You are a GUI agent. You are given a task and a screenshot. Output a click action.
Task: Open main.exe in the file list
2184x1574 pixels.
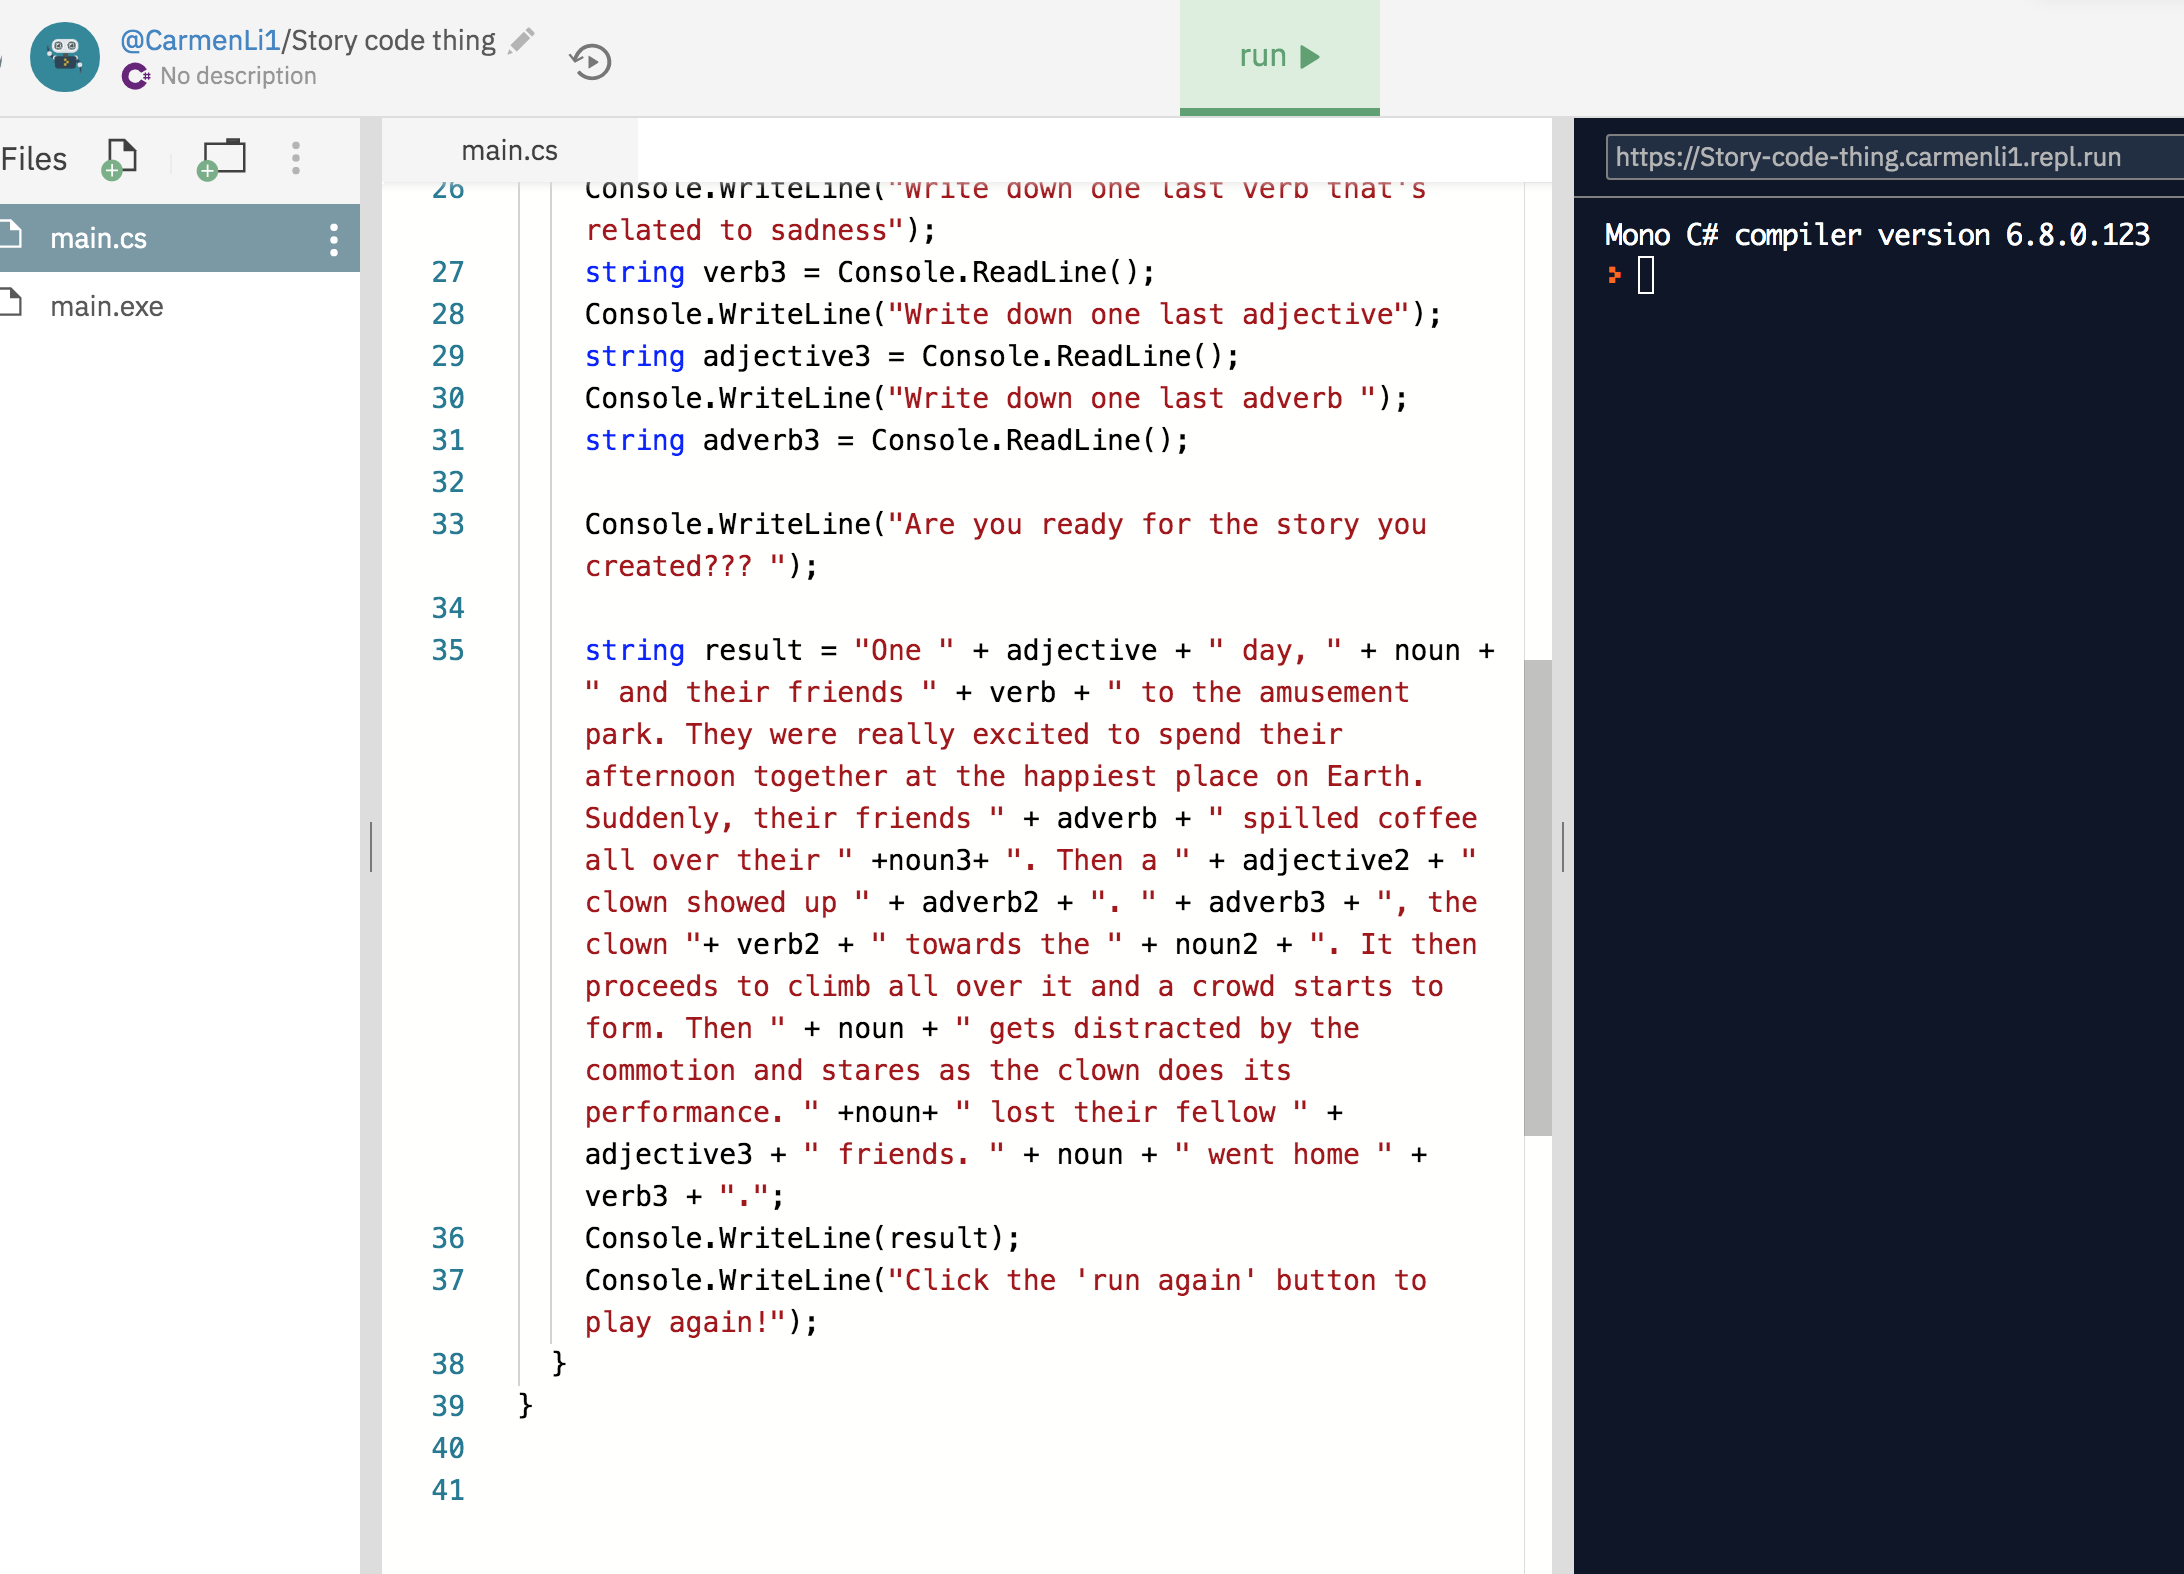(x=106, y=306)
